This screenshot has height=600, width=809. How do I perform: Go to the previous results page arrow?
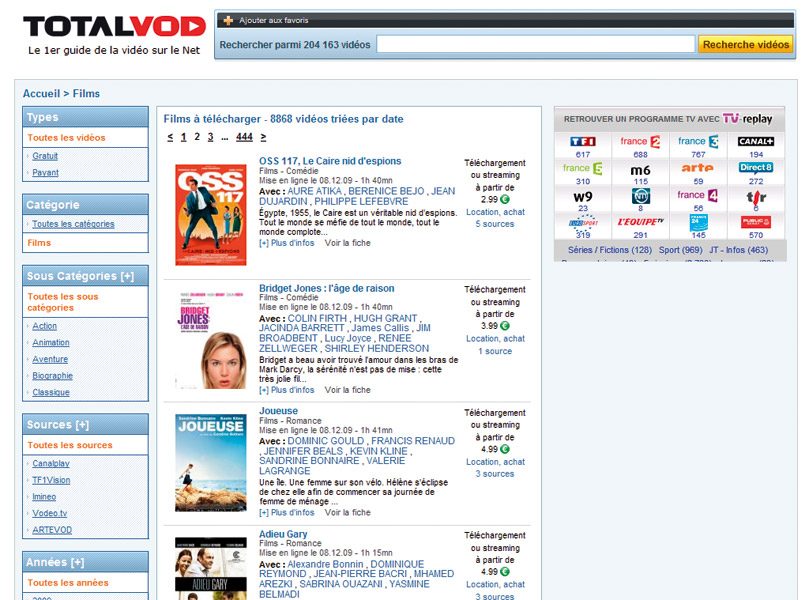tap(170, 137)
